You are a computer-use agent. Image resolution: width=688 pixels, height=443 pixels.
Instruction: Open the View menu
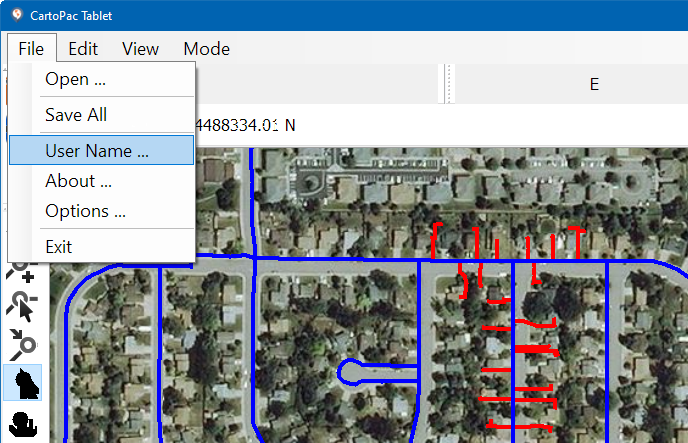coord(140,49)
